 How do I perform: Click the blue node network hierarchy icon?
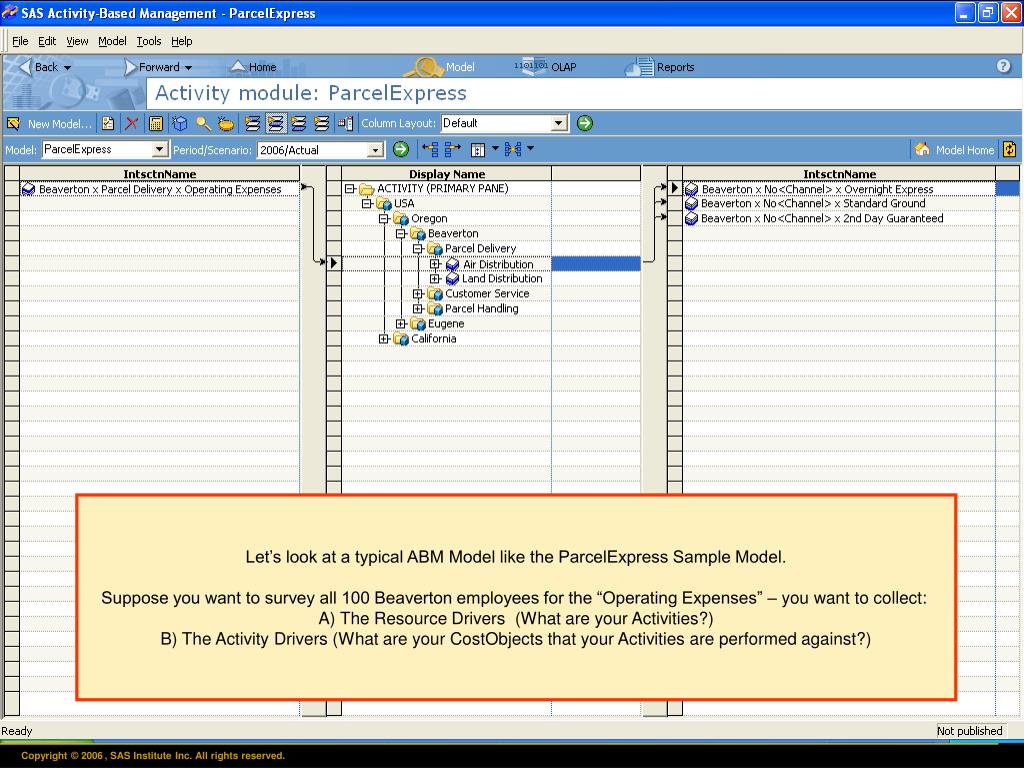513,150
